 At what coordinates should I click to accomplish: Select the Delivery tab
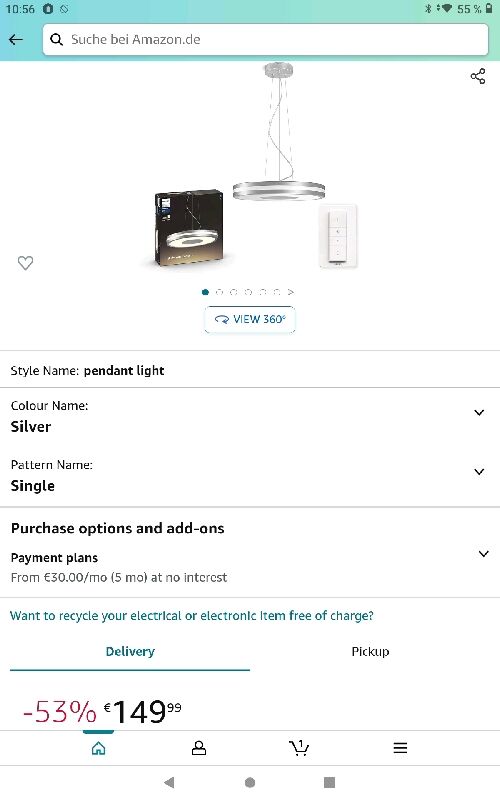(130, 652)
